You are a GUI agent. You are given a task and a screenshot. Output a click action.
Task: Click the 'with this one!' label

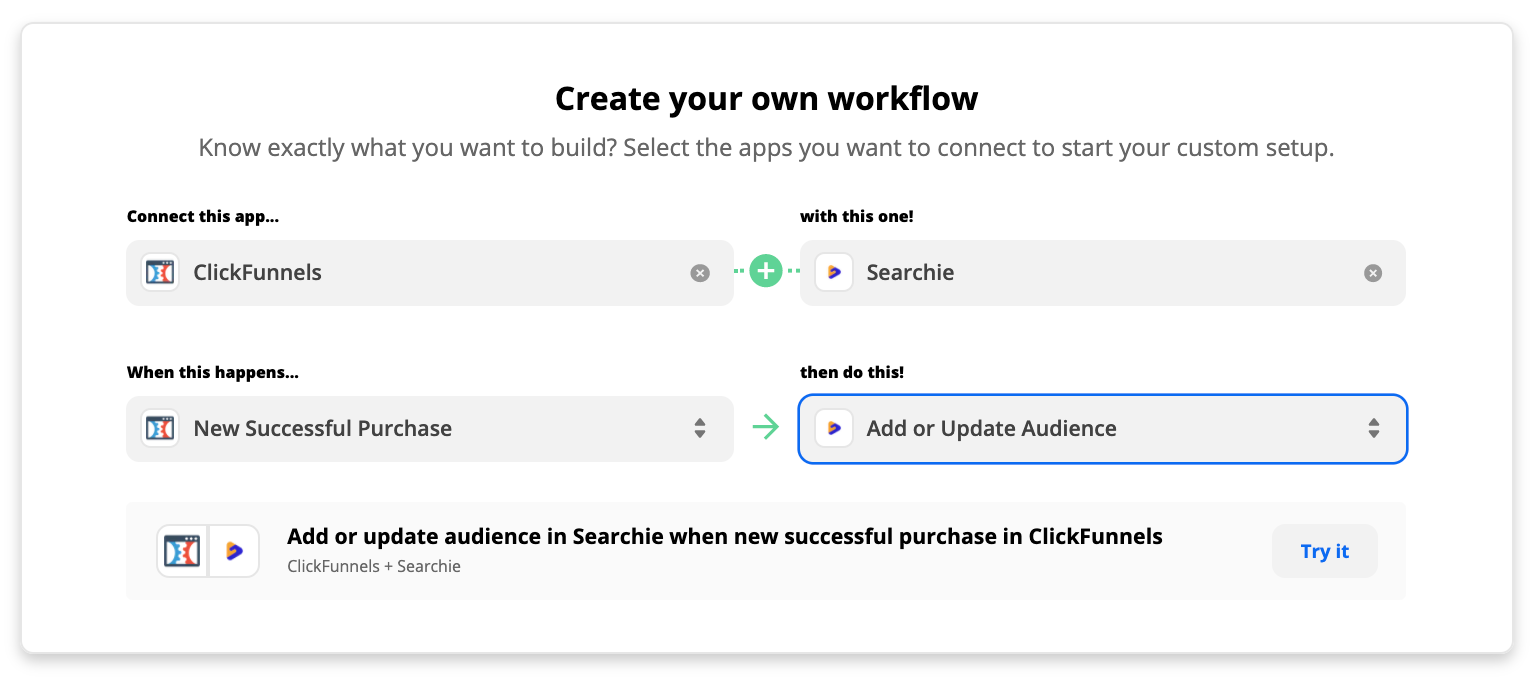tap(857, 216)
